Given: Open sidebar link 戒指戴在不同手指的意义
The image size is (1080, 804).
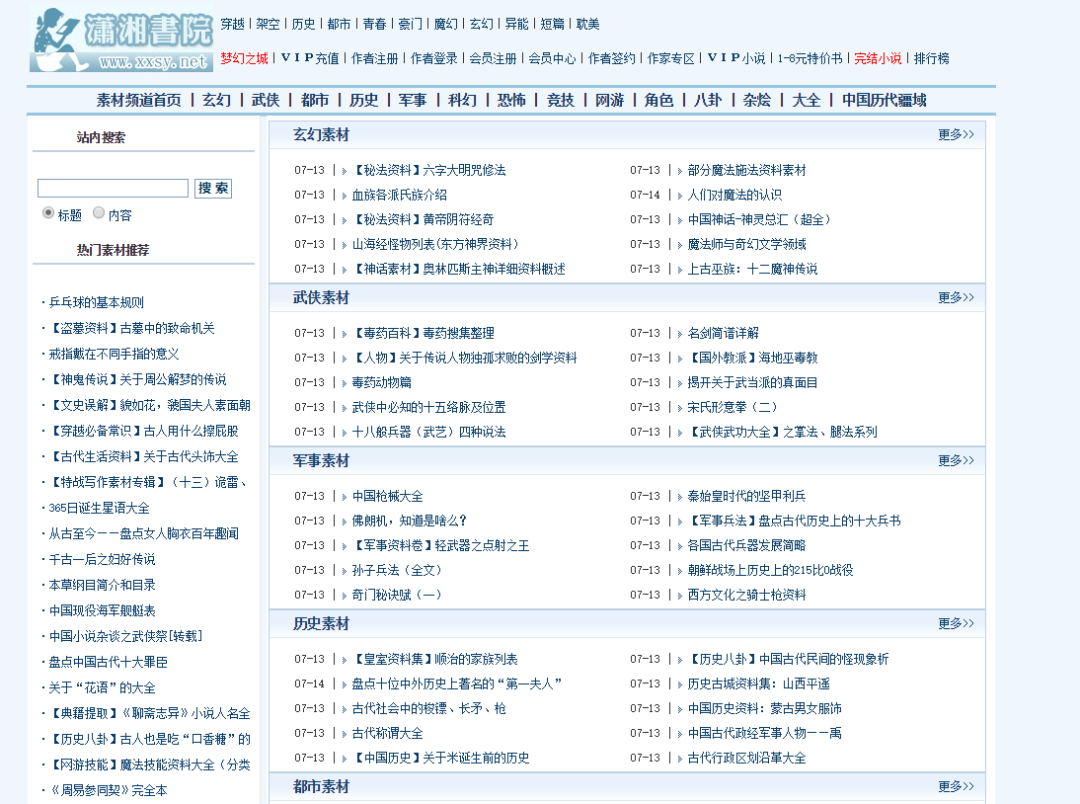Looking at the screenshot, I should tap(114, 354).
